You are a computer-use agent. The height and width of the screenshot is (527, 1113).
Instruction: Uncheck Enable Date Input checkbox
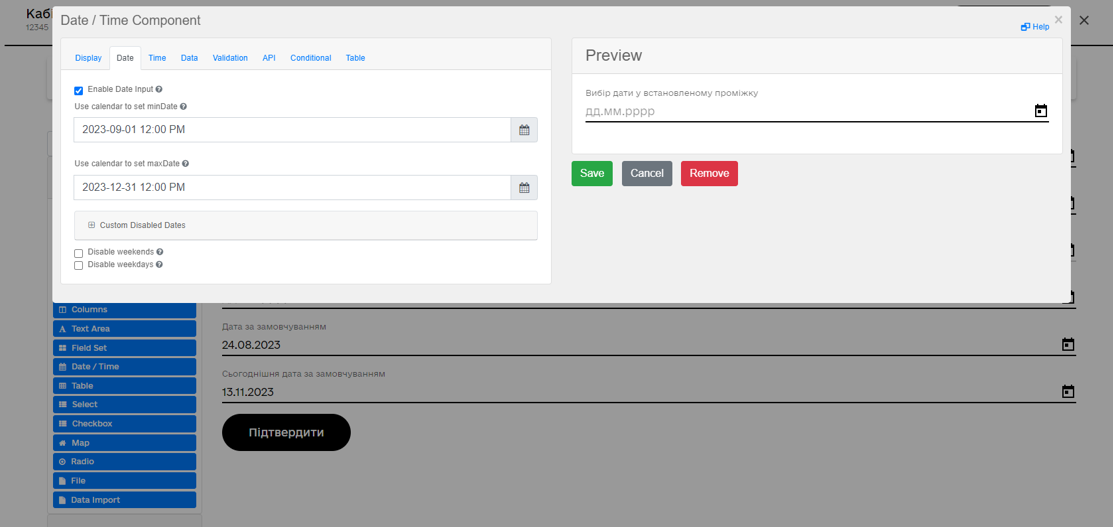pos(79,91)
